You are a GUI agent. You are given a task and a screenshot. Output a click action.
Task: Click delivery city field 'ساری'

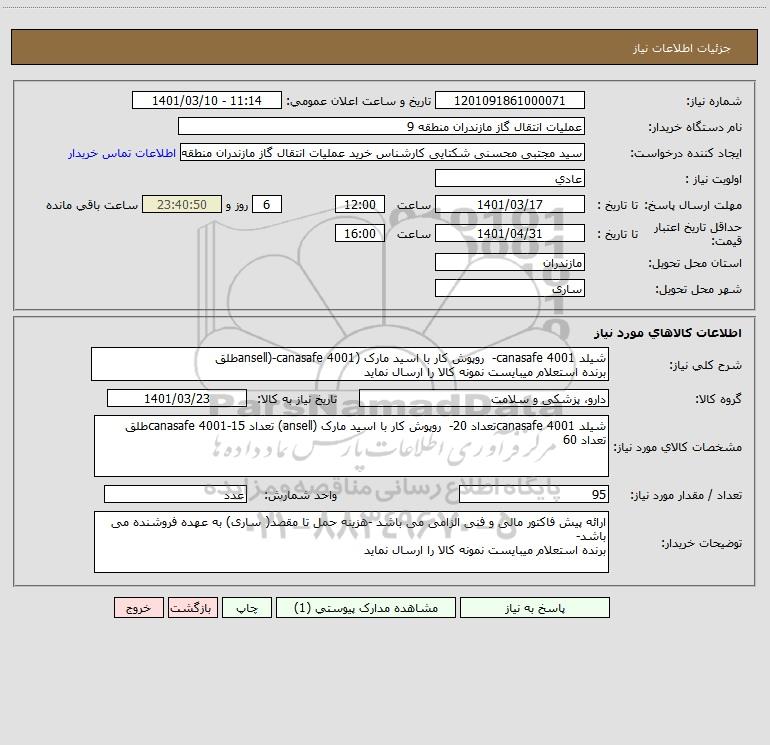[x=510, y=288]
